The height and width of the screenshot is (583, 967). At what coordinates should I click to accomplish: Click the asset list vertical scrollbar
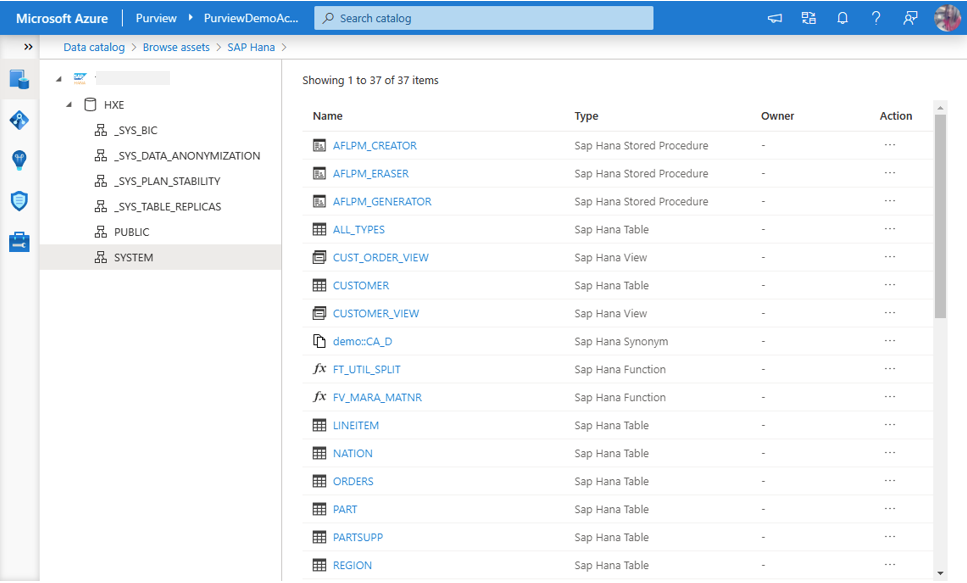pos(940,216)
